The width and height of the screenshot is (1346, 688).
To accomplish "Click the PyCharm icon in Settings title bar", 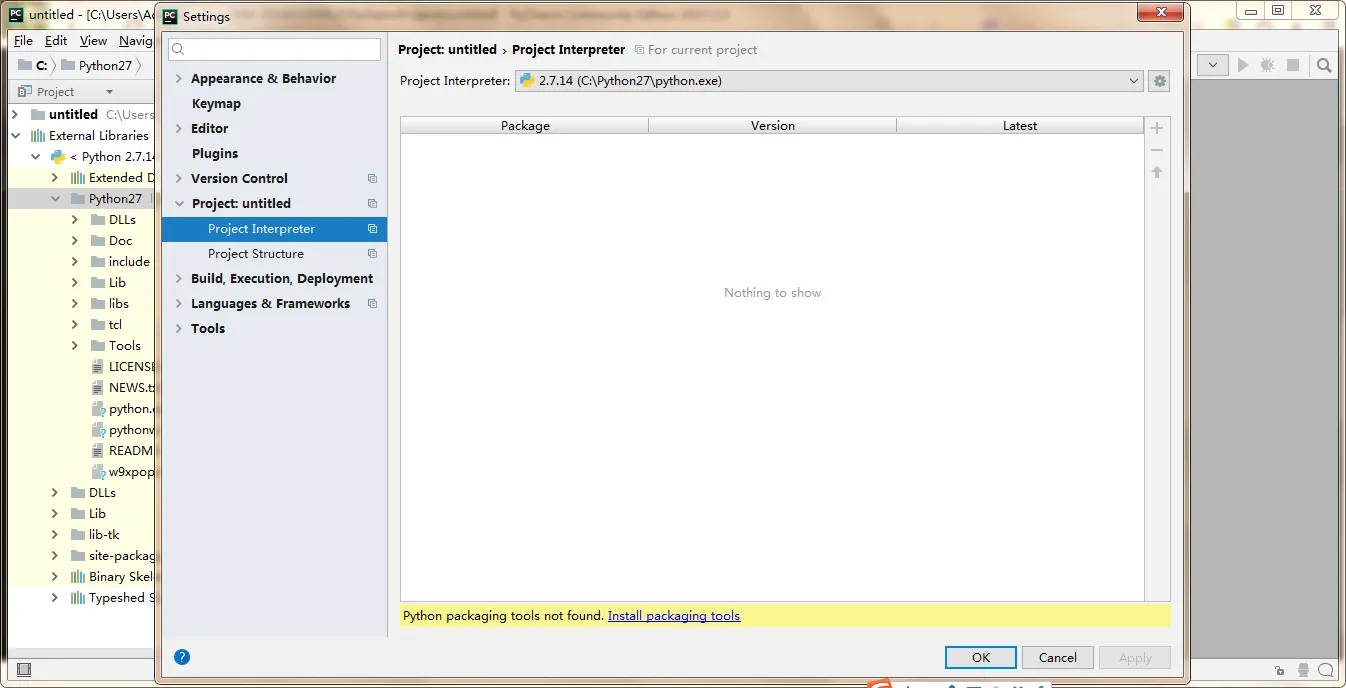I will point(171,16).
